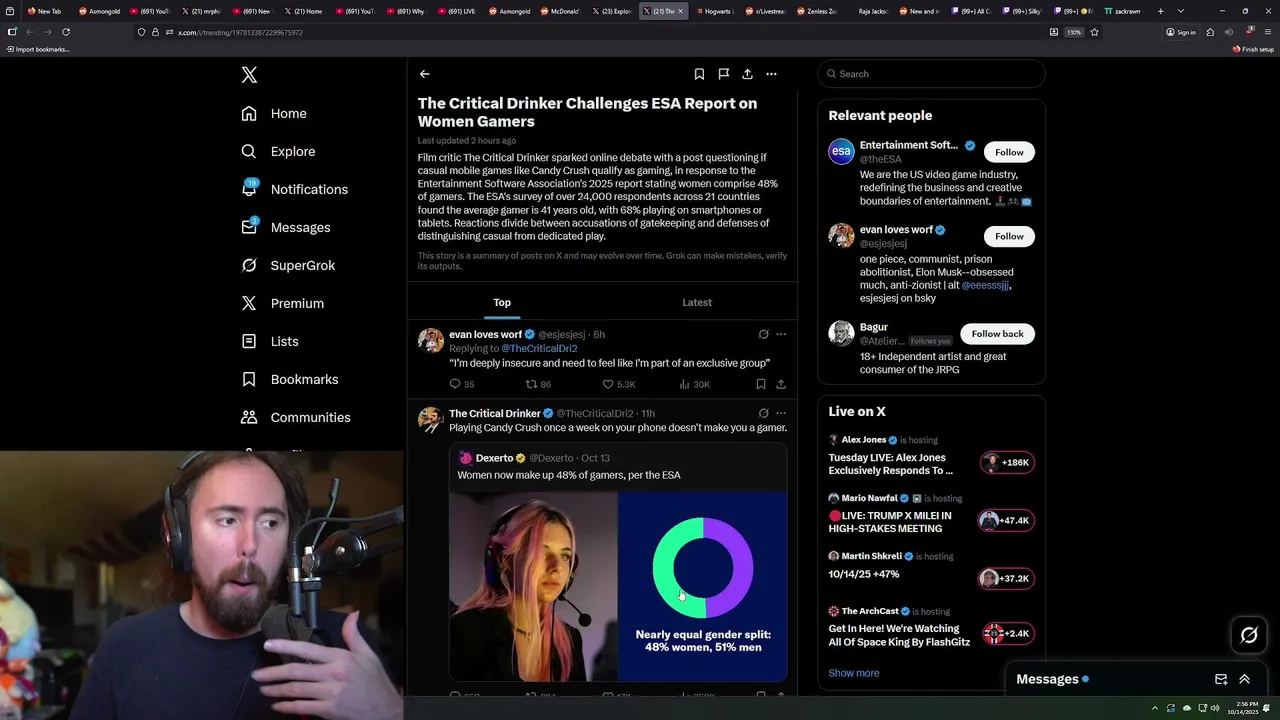The width and height of the screenshot is (1280, 720).
Task: Click the X logo in the sidebar
Action: pos(249,75)
